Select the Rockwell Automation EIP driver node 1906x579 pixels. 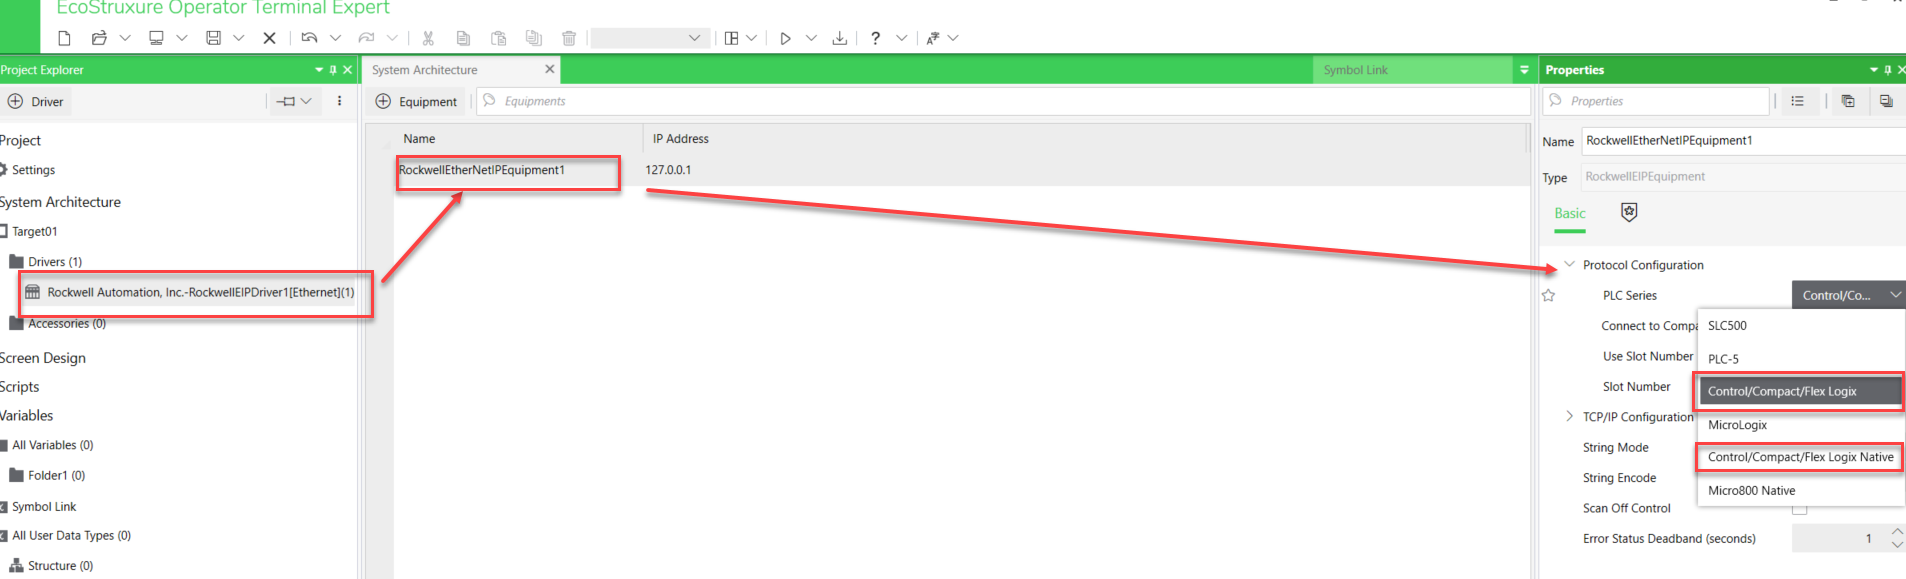190,292
